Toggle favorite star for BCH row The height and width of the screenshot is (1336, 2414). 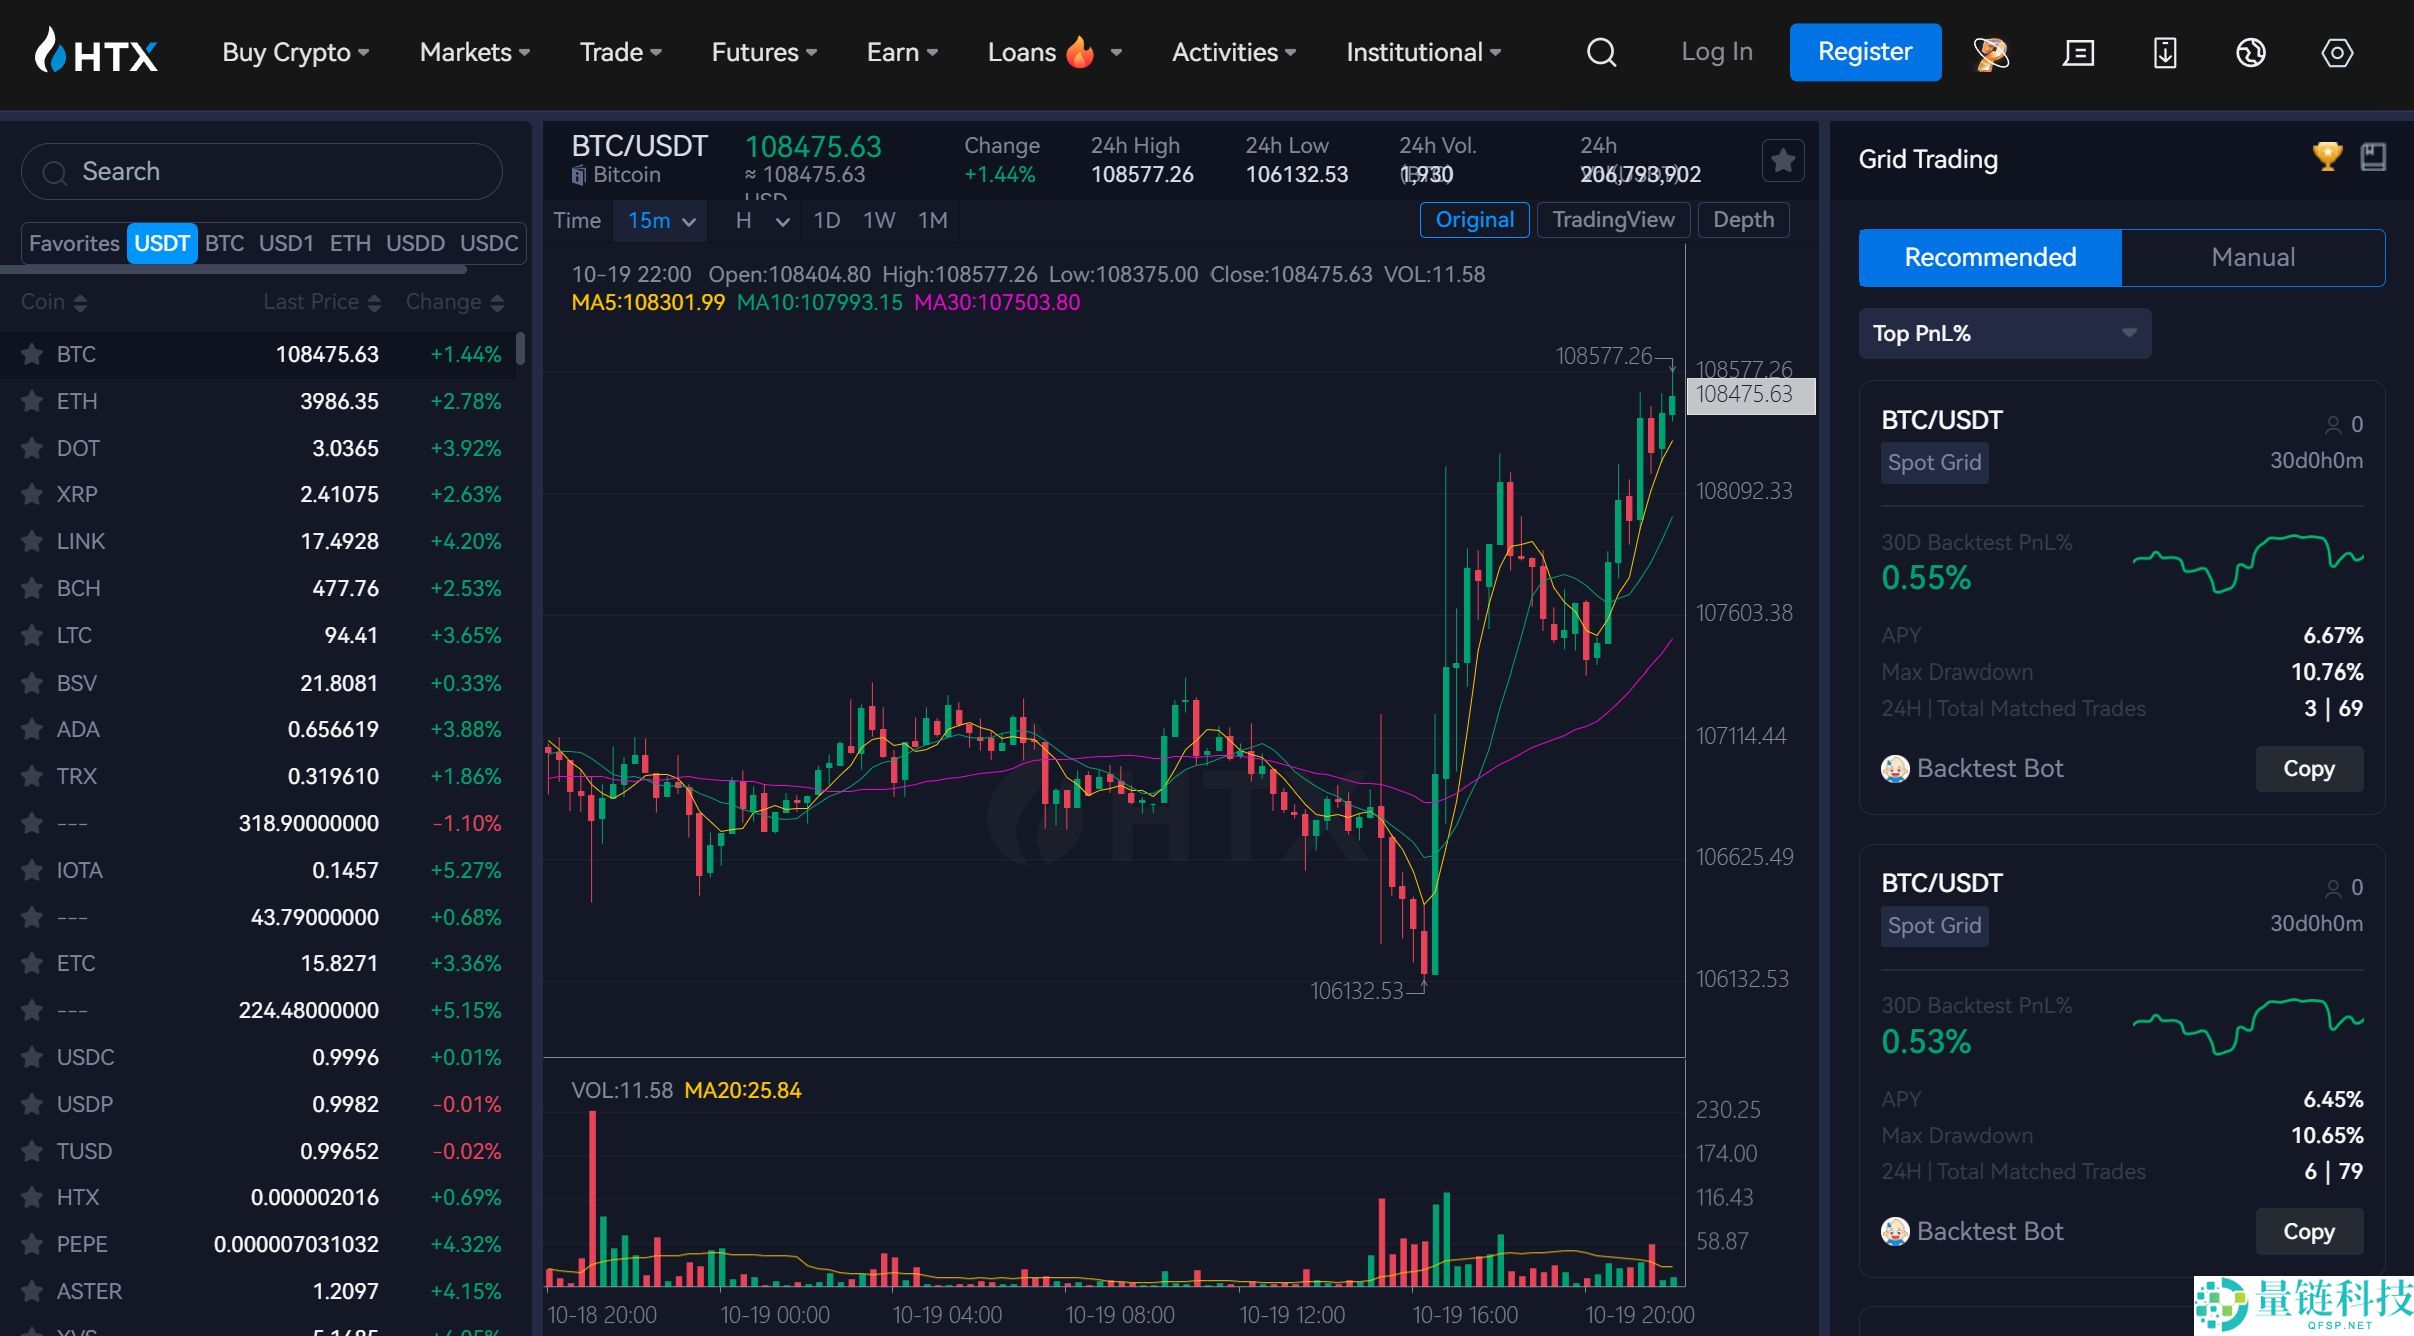[32, 588]
